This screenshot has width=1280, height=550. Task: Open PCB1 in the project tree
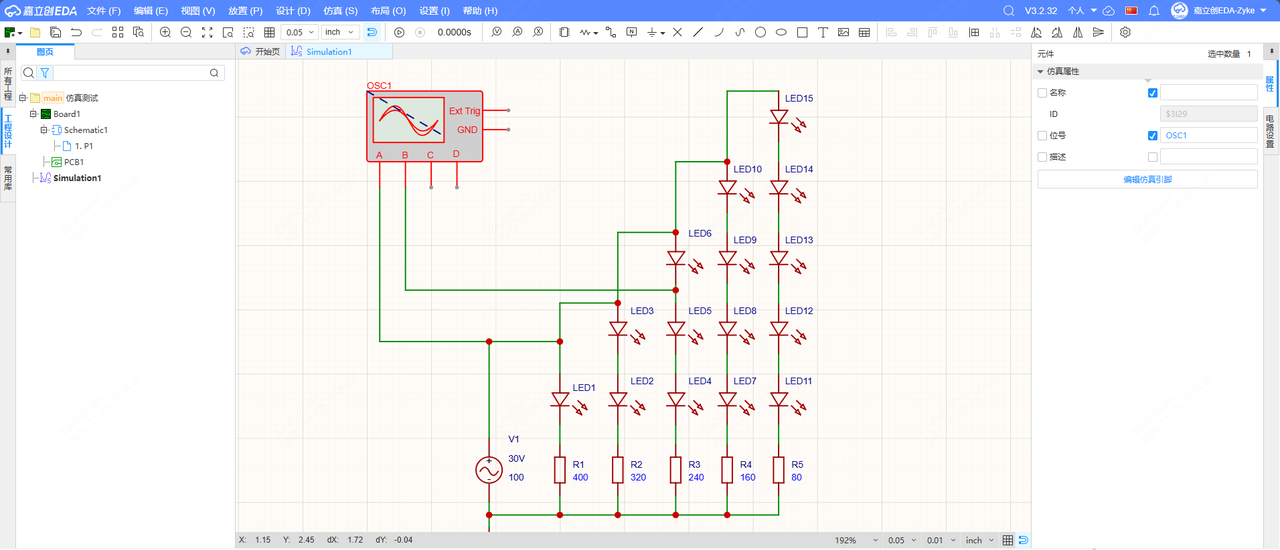coord(73,162)
